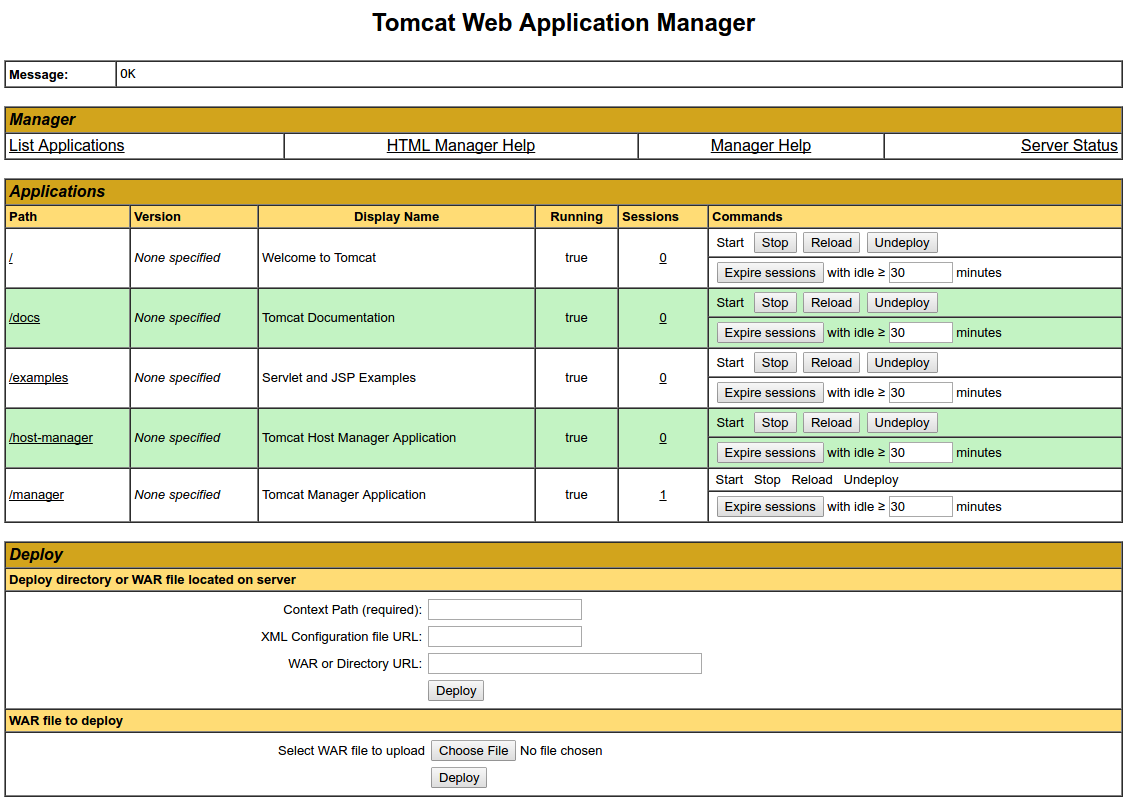The height and width of the screenshot is (806, 1126).
Task: View the Server Status page
Action: 1069,145
